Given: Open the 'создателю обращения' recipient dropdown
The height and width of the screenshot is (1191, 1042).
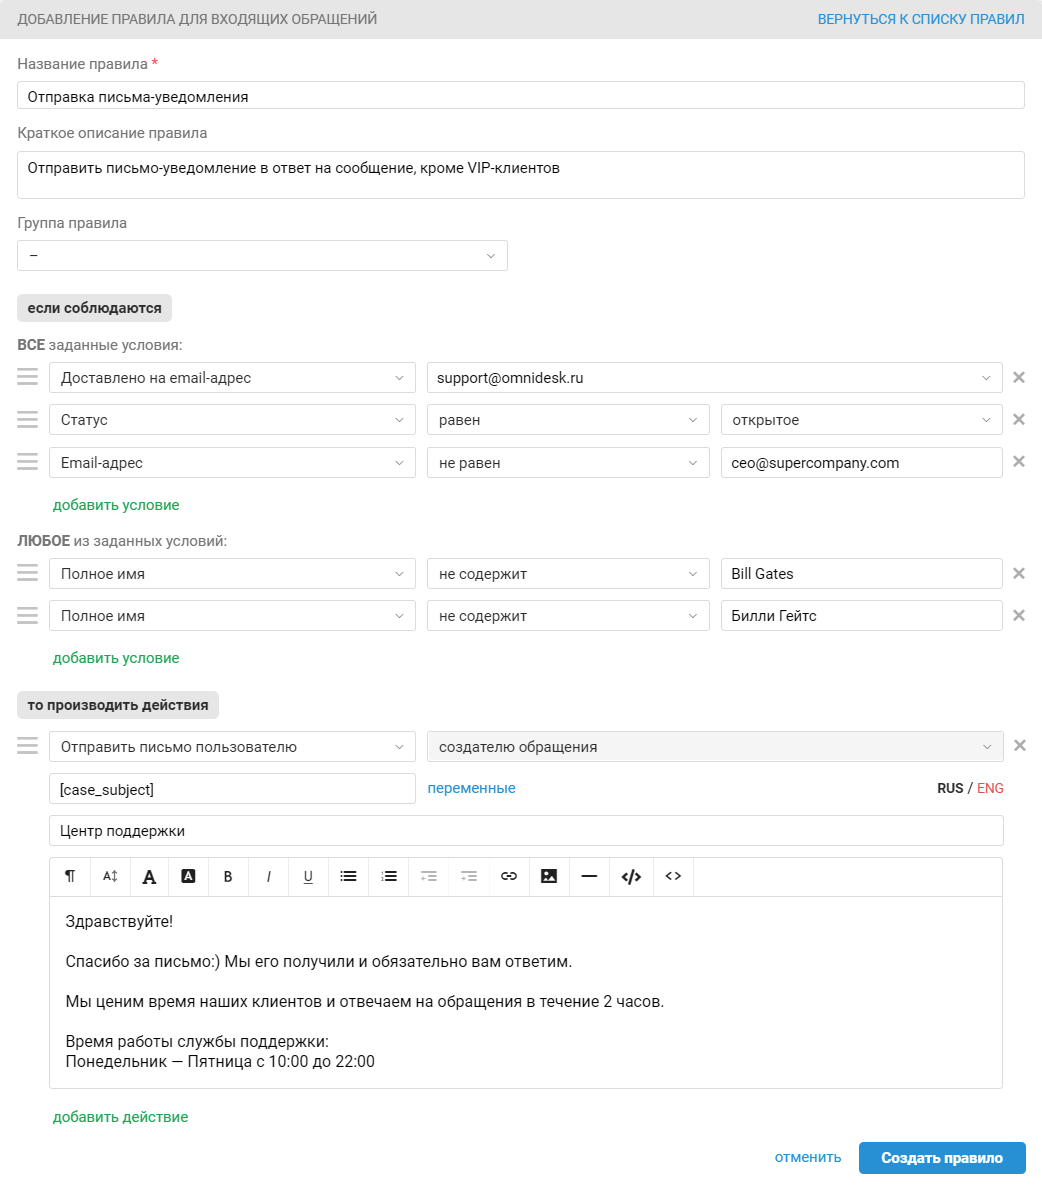Looking at the screenshot, I should pos(715,747).
